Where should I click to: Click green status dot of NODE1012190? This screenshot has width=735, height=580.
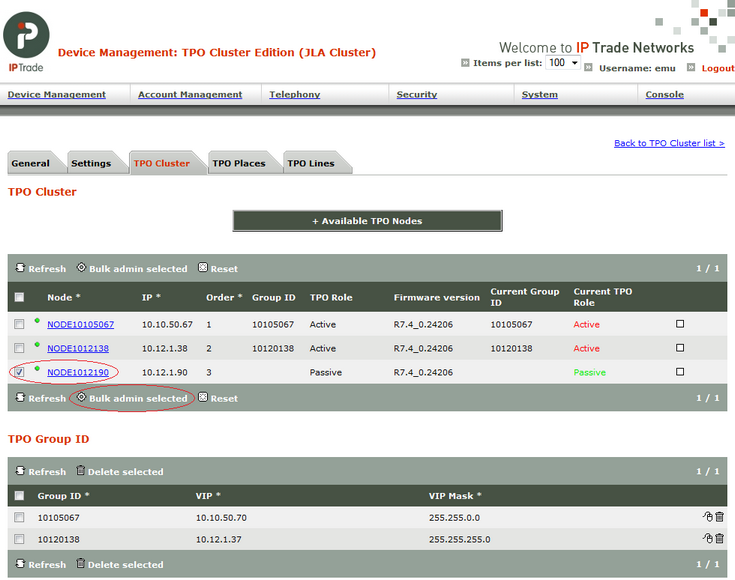[x=37, y=369]
